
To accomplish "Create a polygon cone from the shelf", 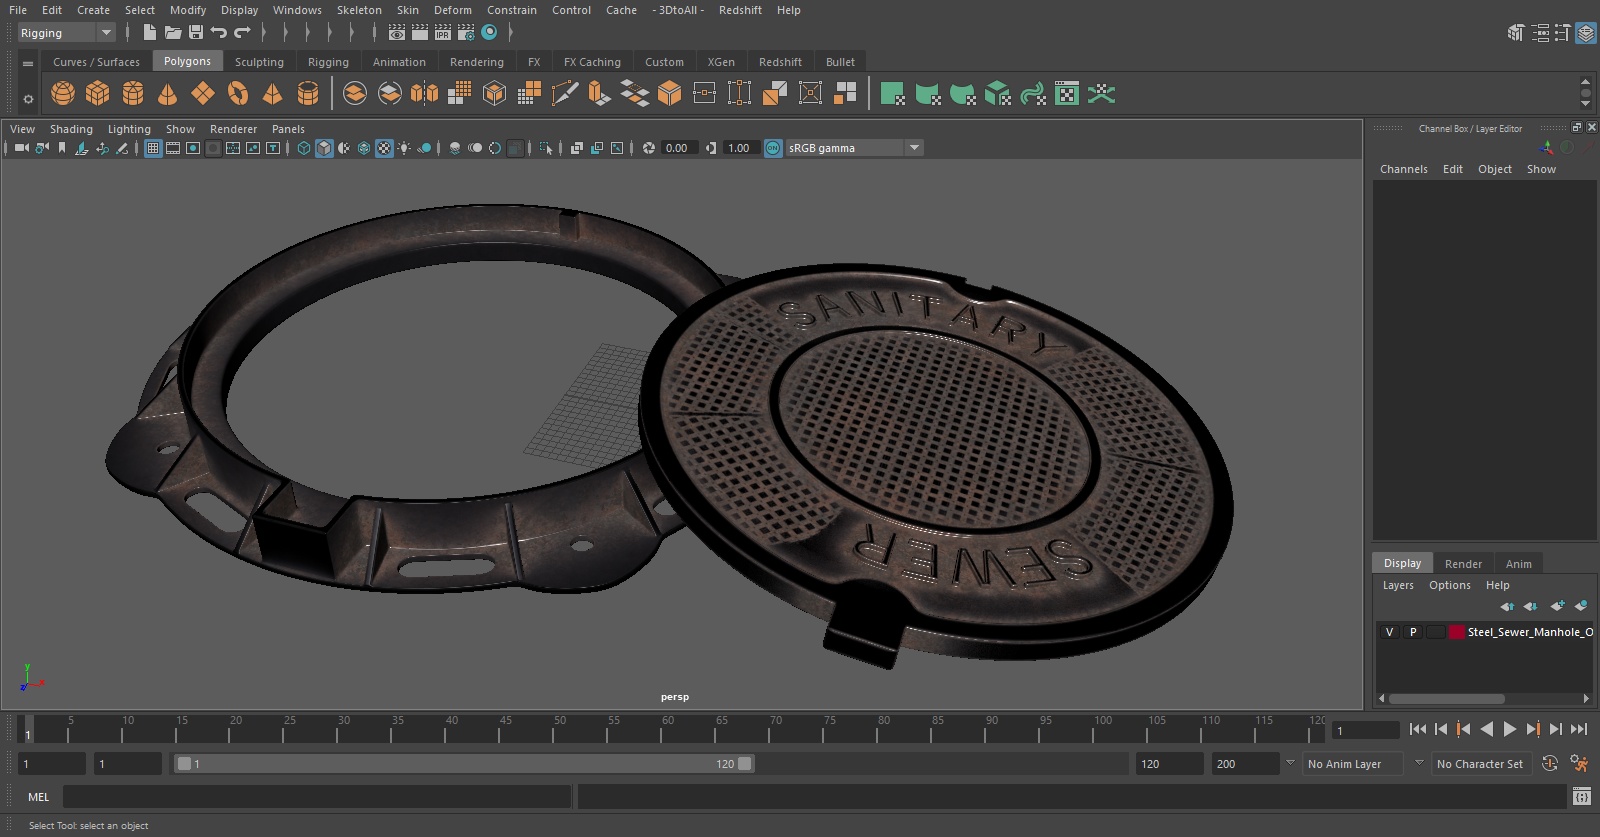I will pos(168,94).
